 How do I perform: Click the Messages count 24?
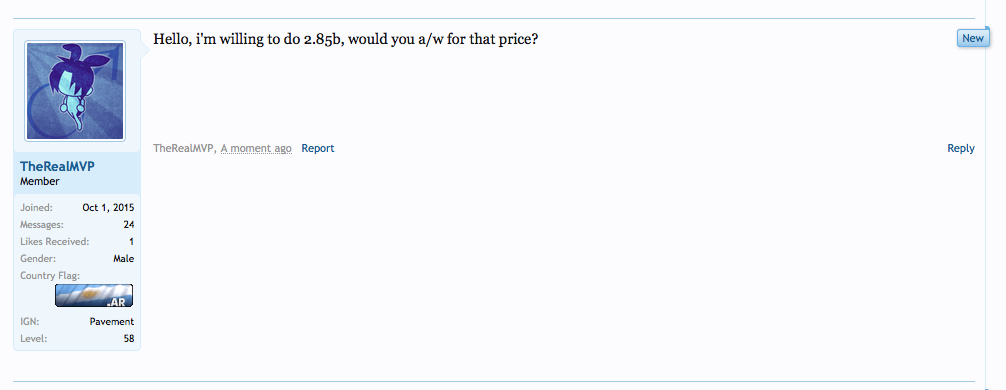[x=129, y=225]
